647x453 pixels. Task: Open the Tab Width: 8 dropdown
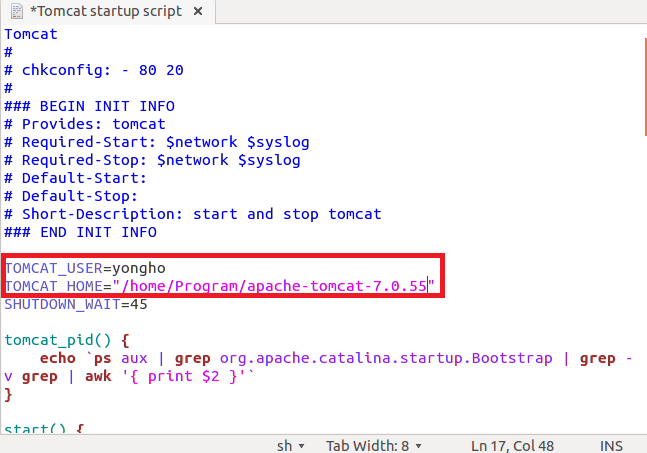click(x=373, y=446)
